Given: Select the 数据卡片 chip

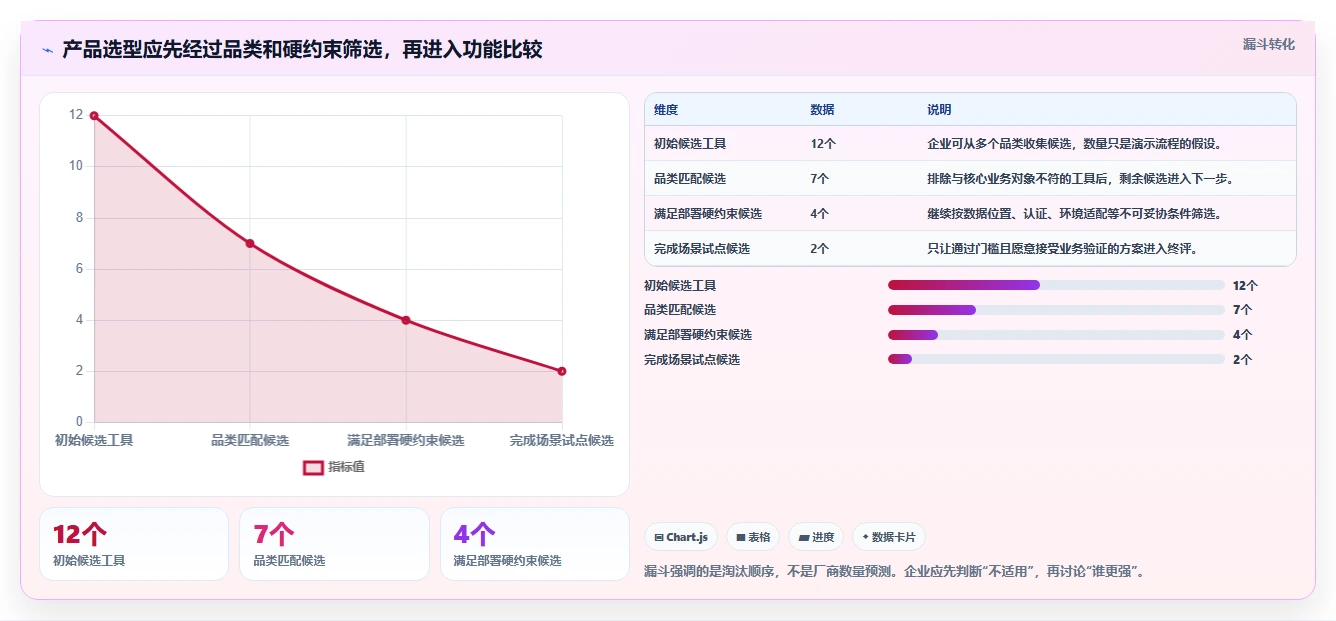Looking at the screenshot, I should (889, 537).
